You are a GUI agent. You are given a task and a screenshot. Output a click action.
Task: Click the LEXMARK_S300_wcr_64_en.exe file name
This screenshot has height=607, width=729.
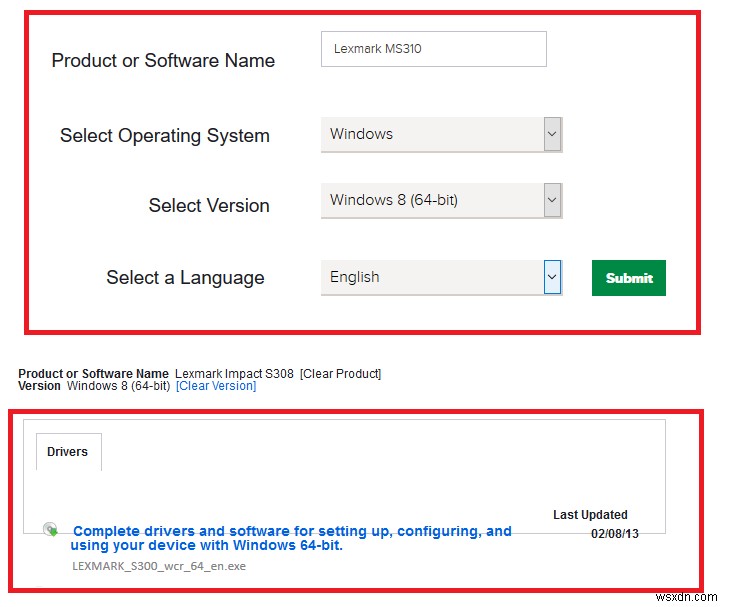(159, 566)
